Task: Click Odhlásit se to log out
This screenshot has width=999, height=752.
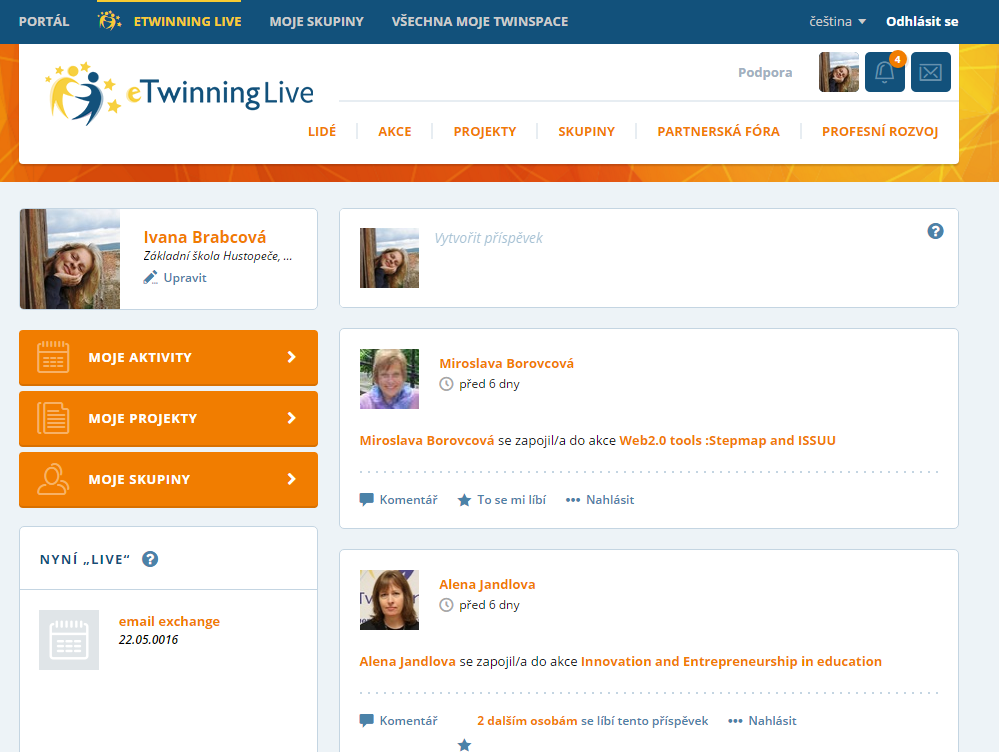Action: (922, 21)
